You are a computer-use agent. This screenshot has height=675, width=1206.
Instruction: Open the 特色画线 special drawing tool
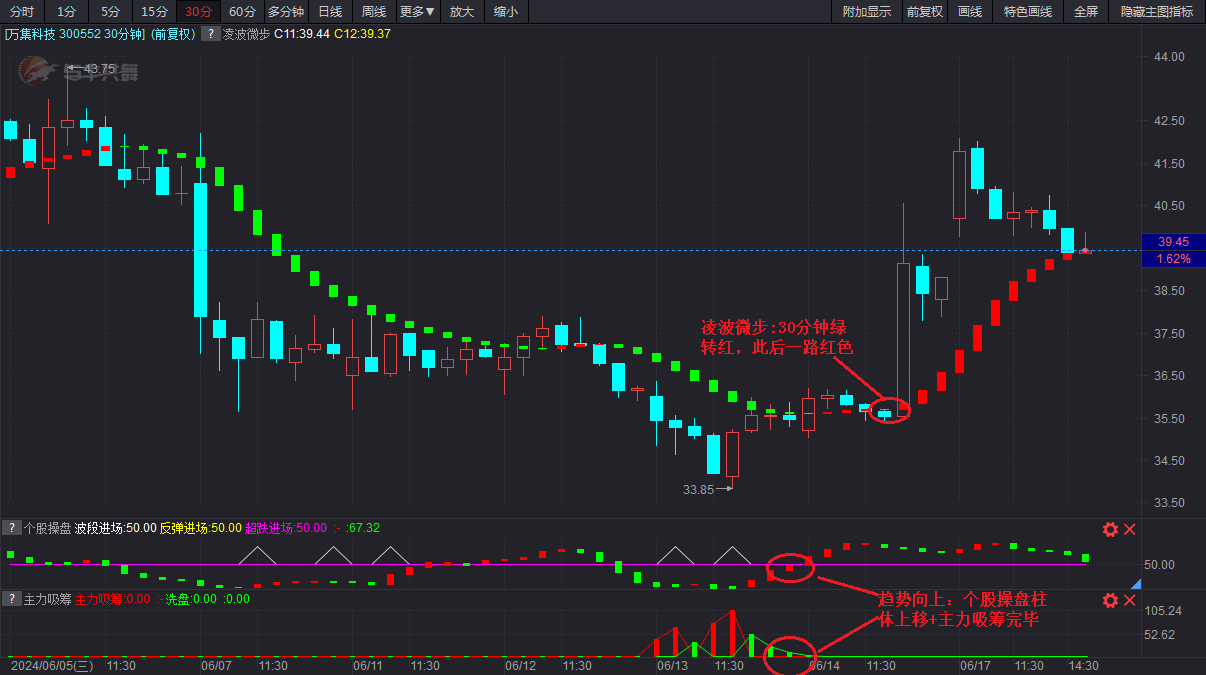[1028, 12]
